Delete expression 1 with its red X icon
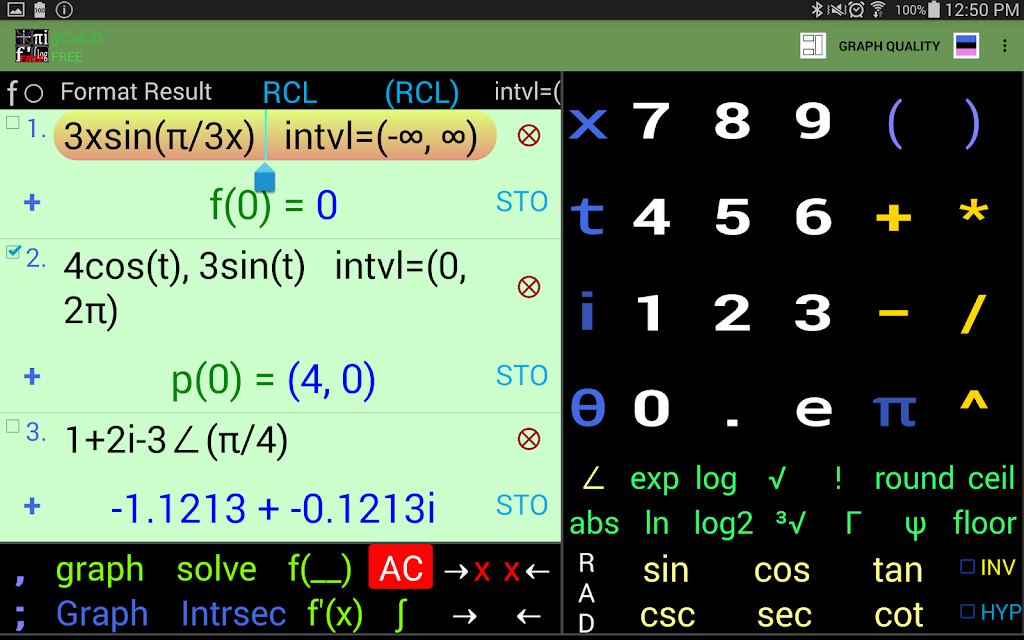The image size is (1024, 640). click(528, 136)
